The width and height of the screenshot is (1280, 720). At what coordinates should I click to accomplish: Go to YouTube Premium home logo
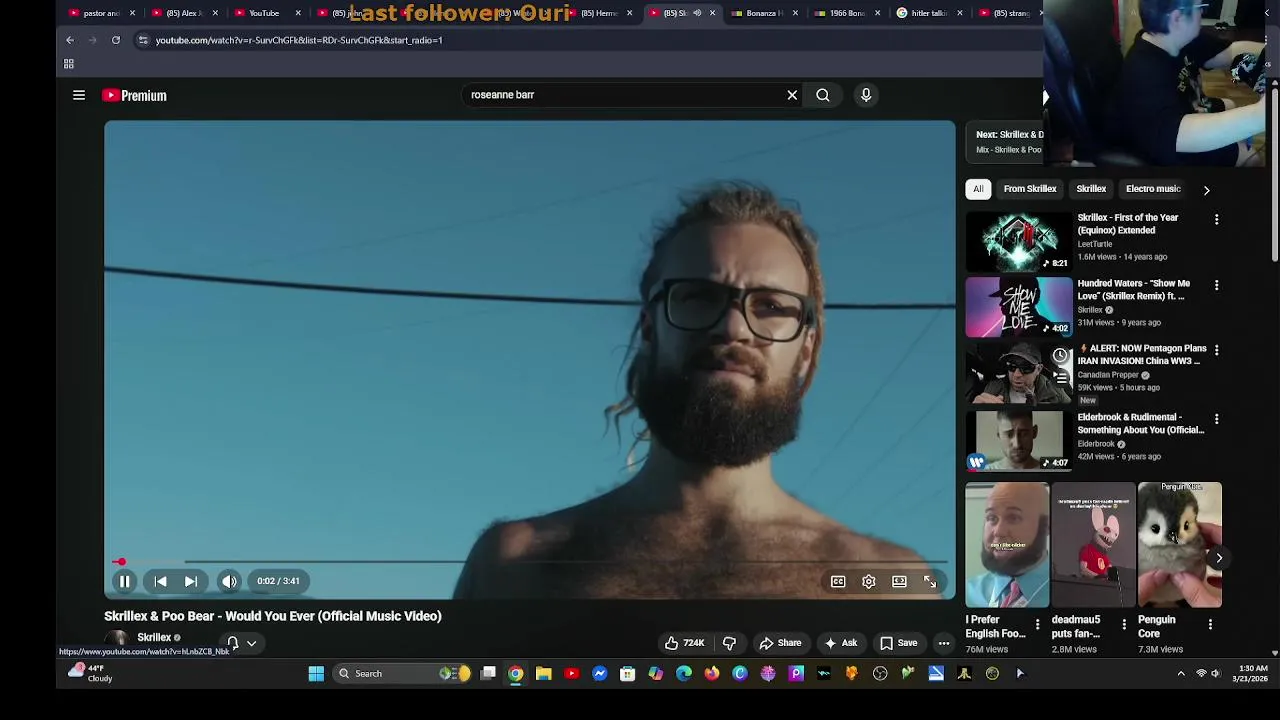point(134,95)
